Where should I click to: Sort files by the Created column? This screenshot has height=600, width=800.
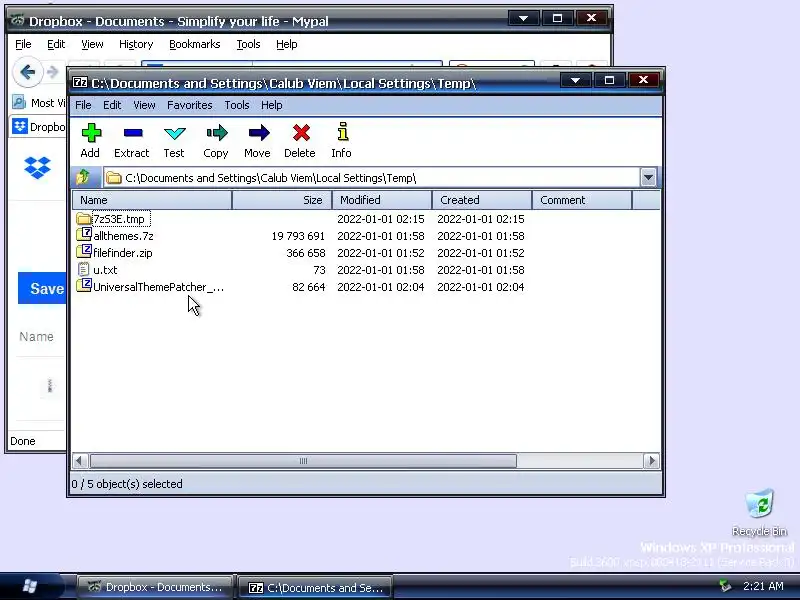482,200
